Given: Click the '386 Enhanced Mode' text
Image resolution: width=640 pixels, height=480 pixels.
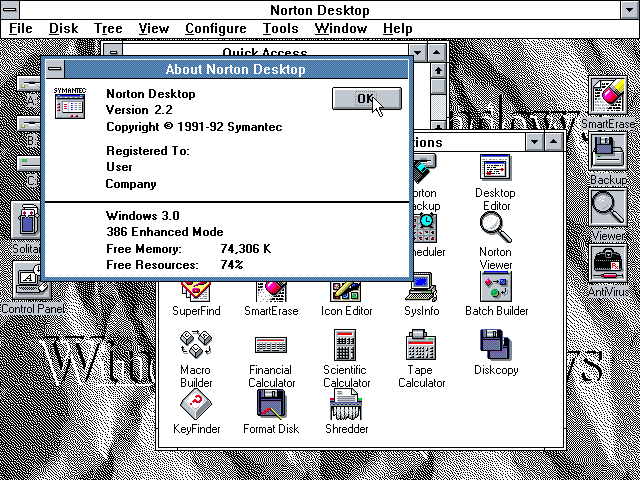Looking at the screenshot, I should pos(165,232).
